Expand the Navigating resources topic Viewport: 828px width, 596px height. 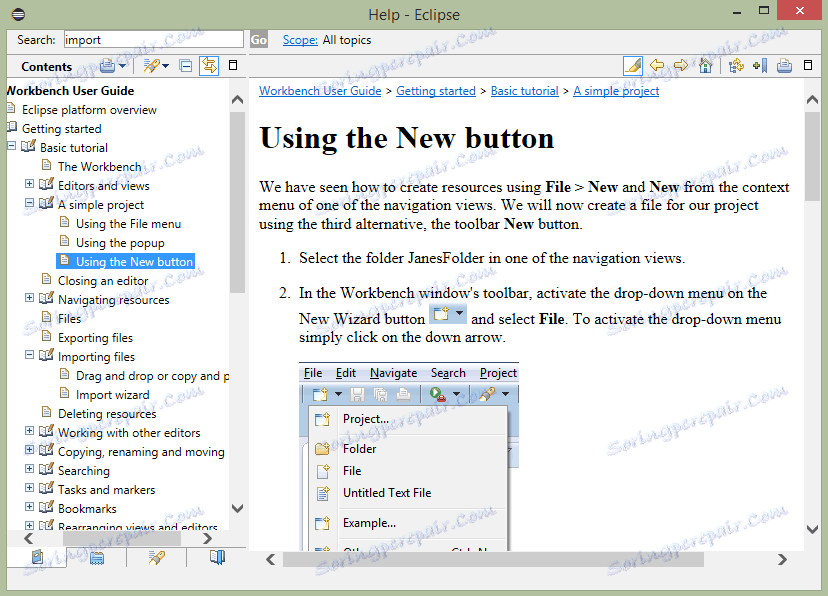[30, 299]
